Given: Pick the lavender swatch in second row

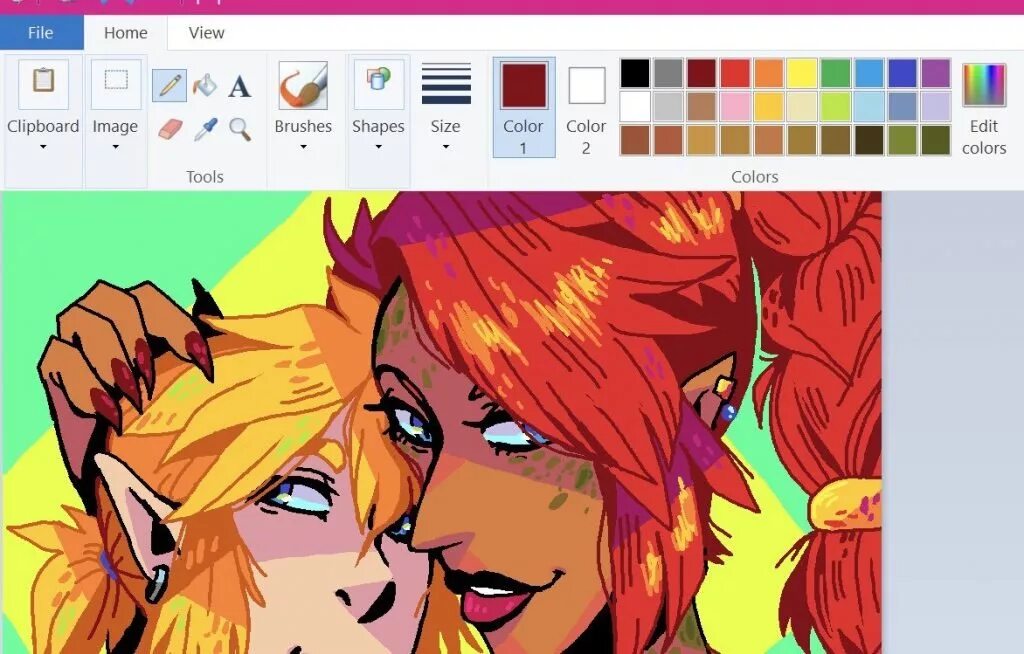Looking at the screenshot, I should [x=936, y=106].
